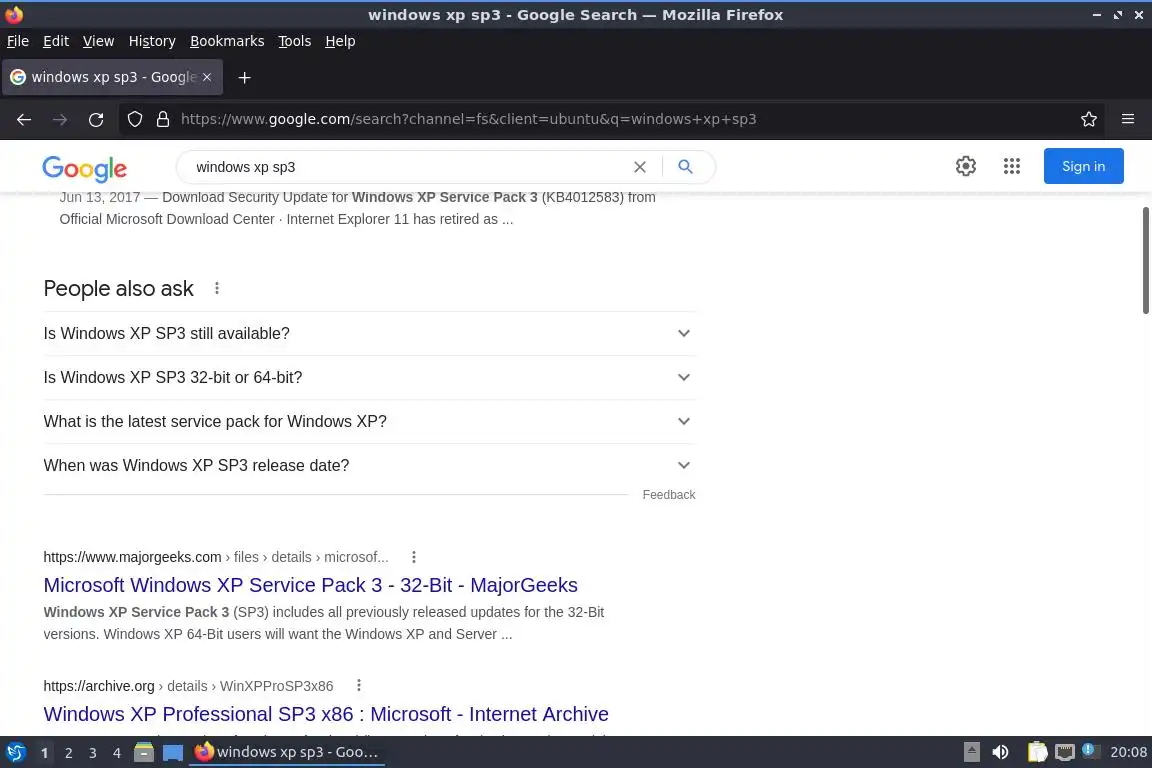Bookmark this page with the star
Screen dimensions: 1152x768
pyautogui.click(x=1089, y=119)
